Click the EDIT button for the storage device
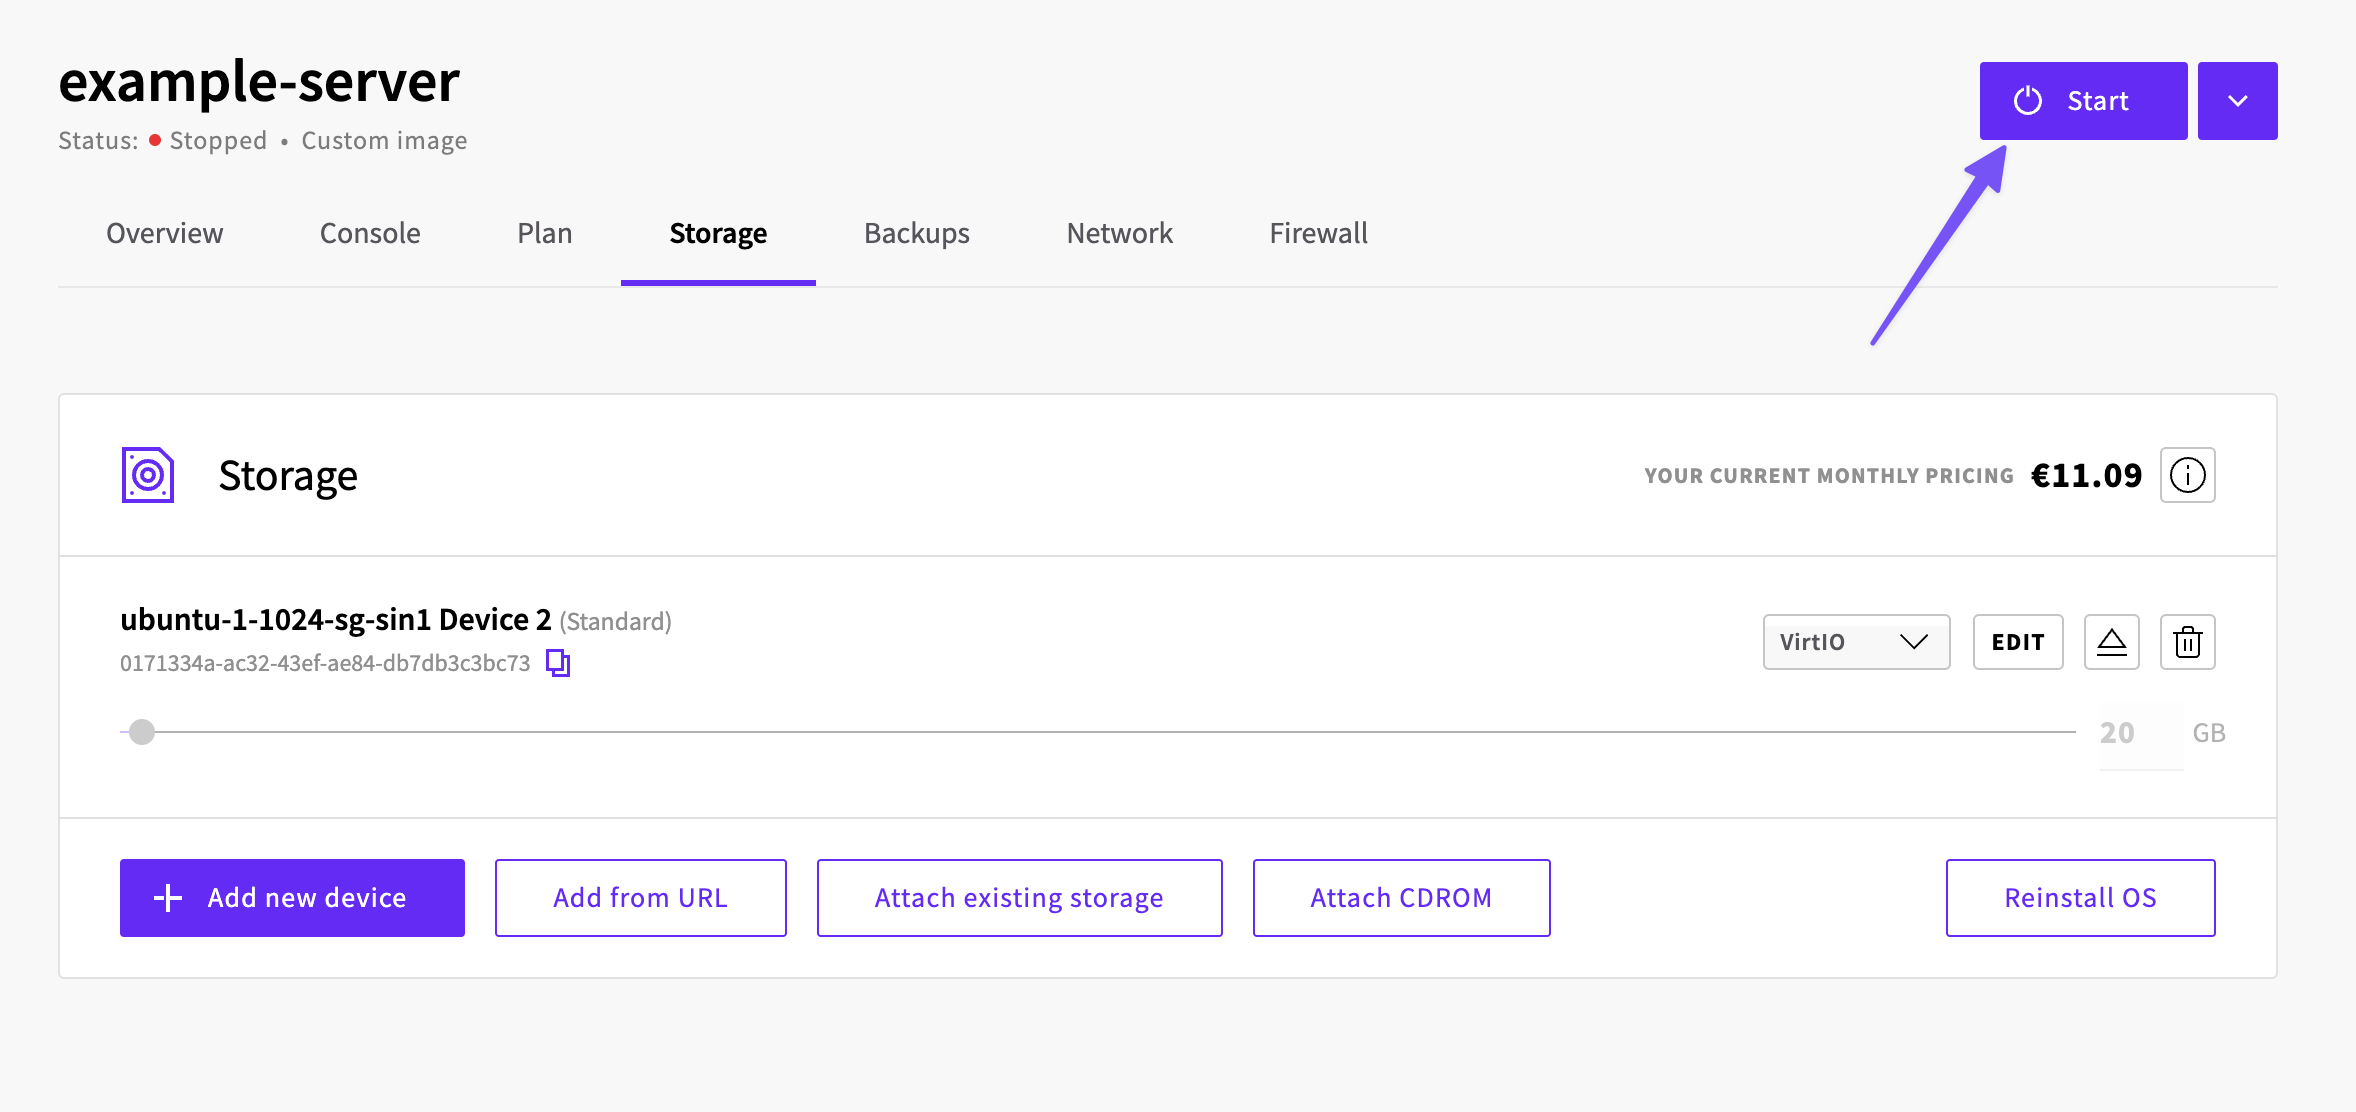Viewport: 2356px width, 1112px height. (x=2018, y=642)
